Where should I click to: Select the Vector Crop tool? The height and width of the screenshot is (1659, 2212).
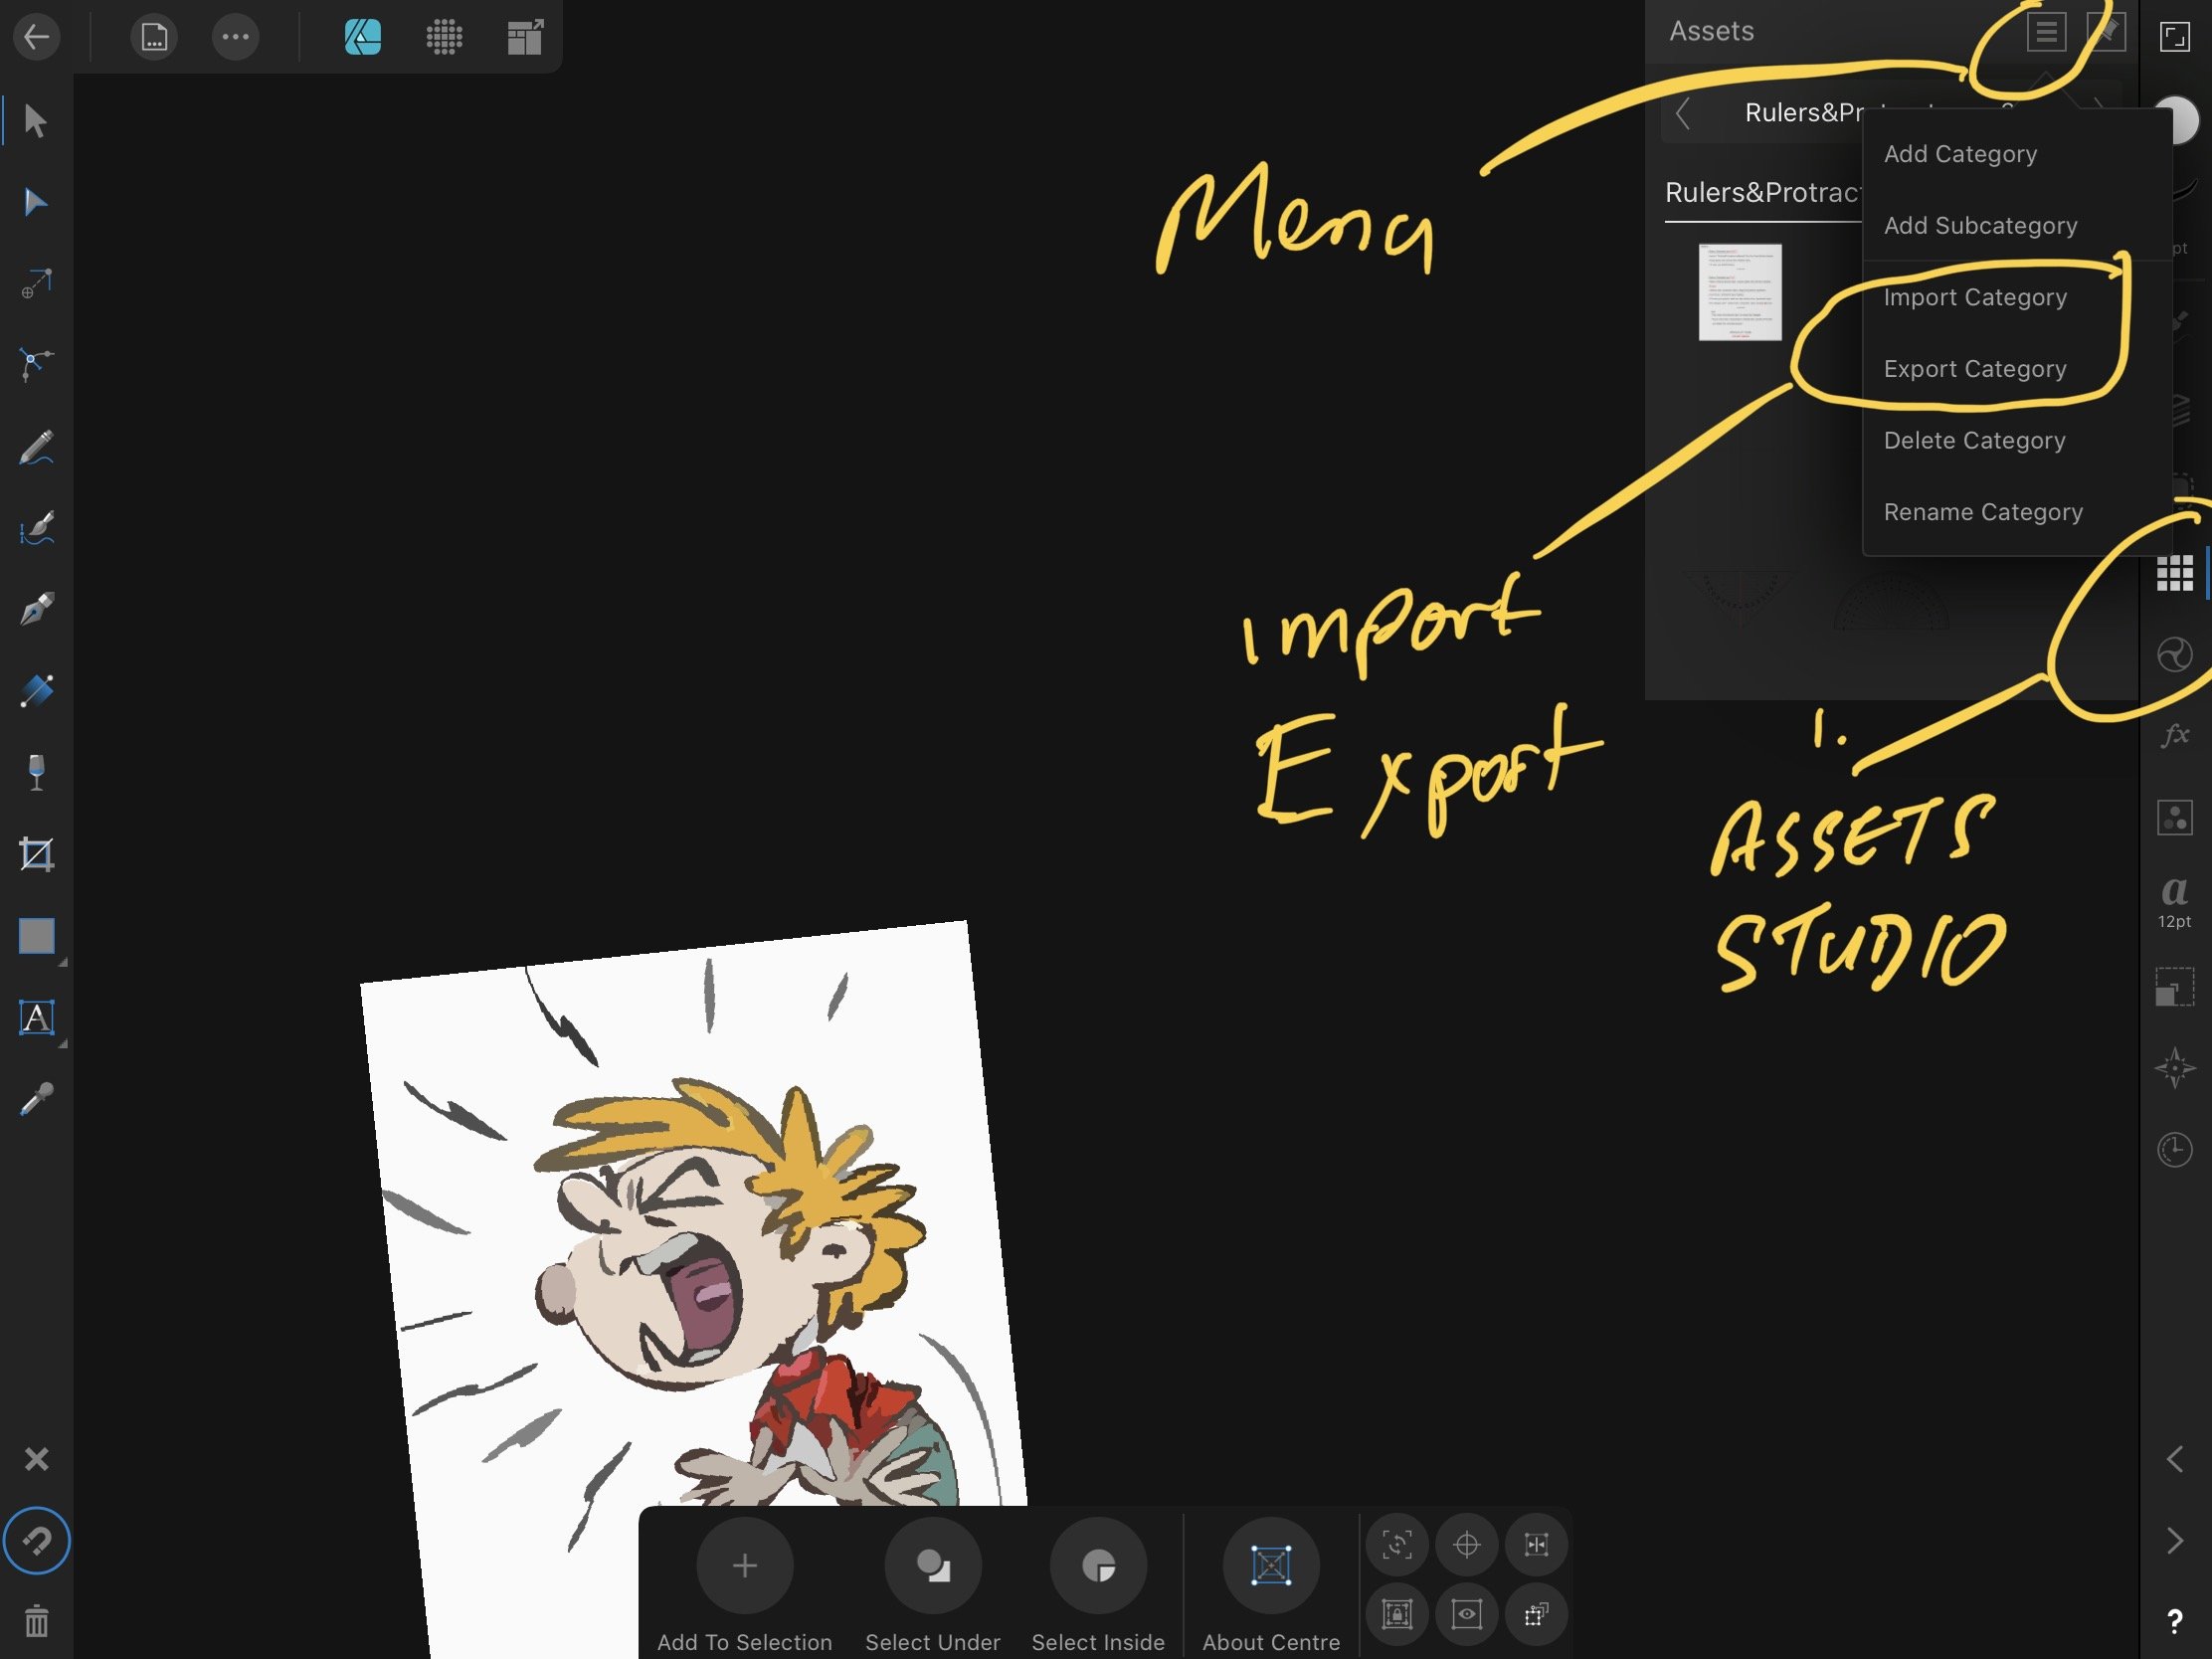36,854
